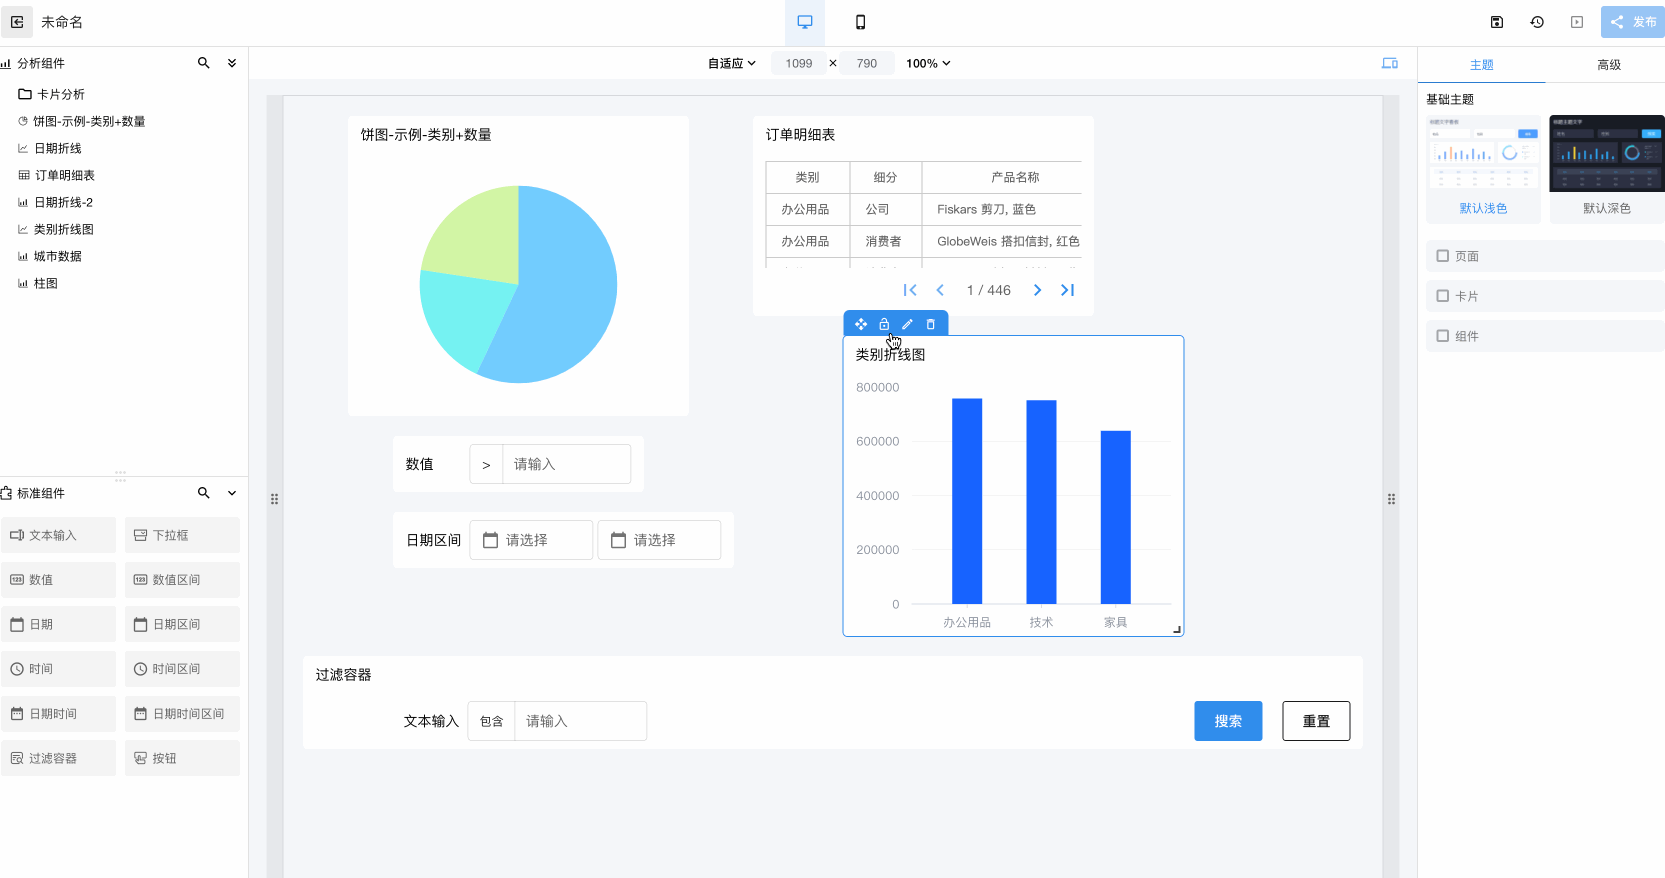
Task: Select the 文本输入 standard component
Action: click(59, 535)
